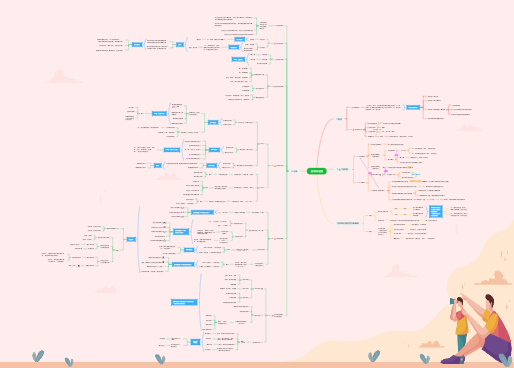Viewport: 514px width, 368px height.
Task: Select the long gray topic node on the yellow curve
Action: coord(348,223)
